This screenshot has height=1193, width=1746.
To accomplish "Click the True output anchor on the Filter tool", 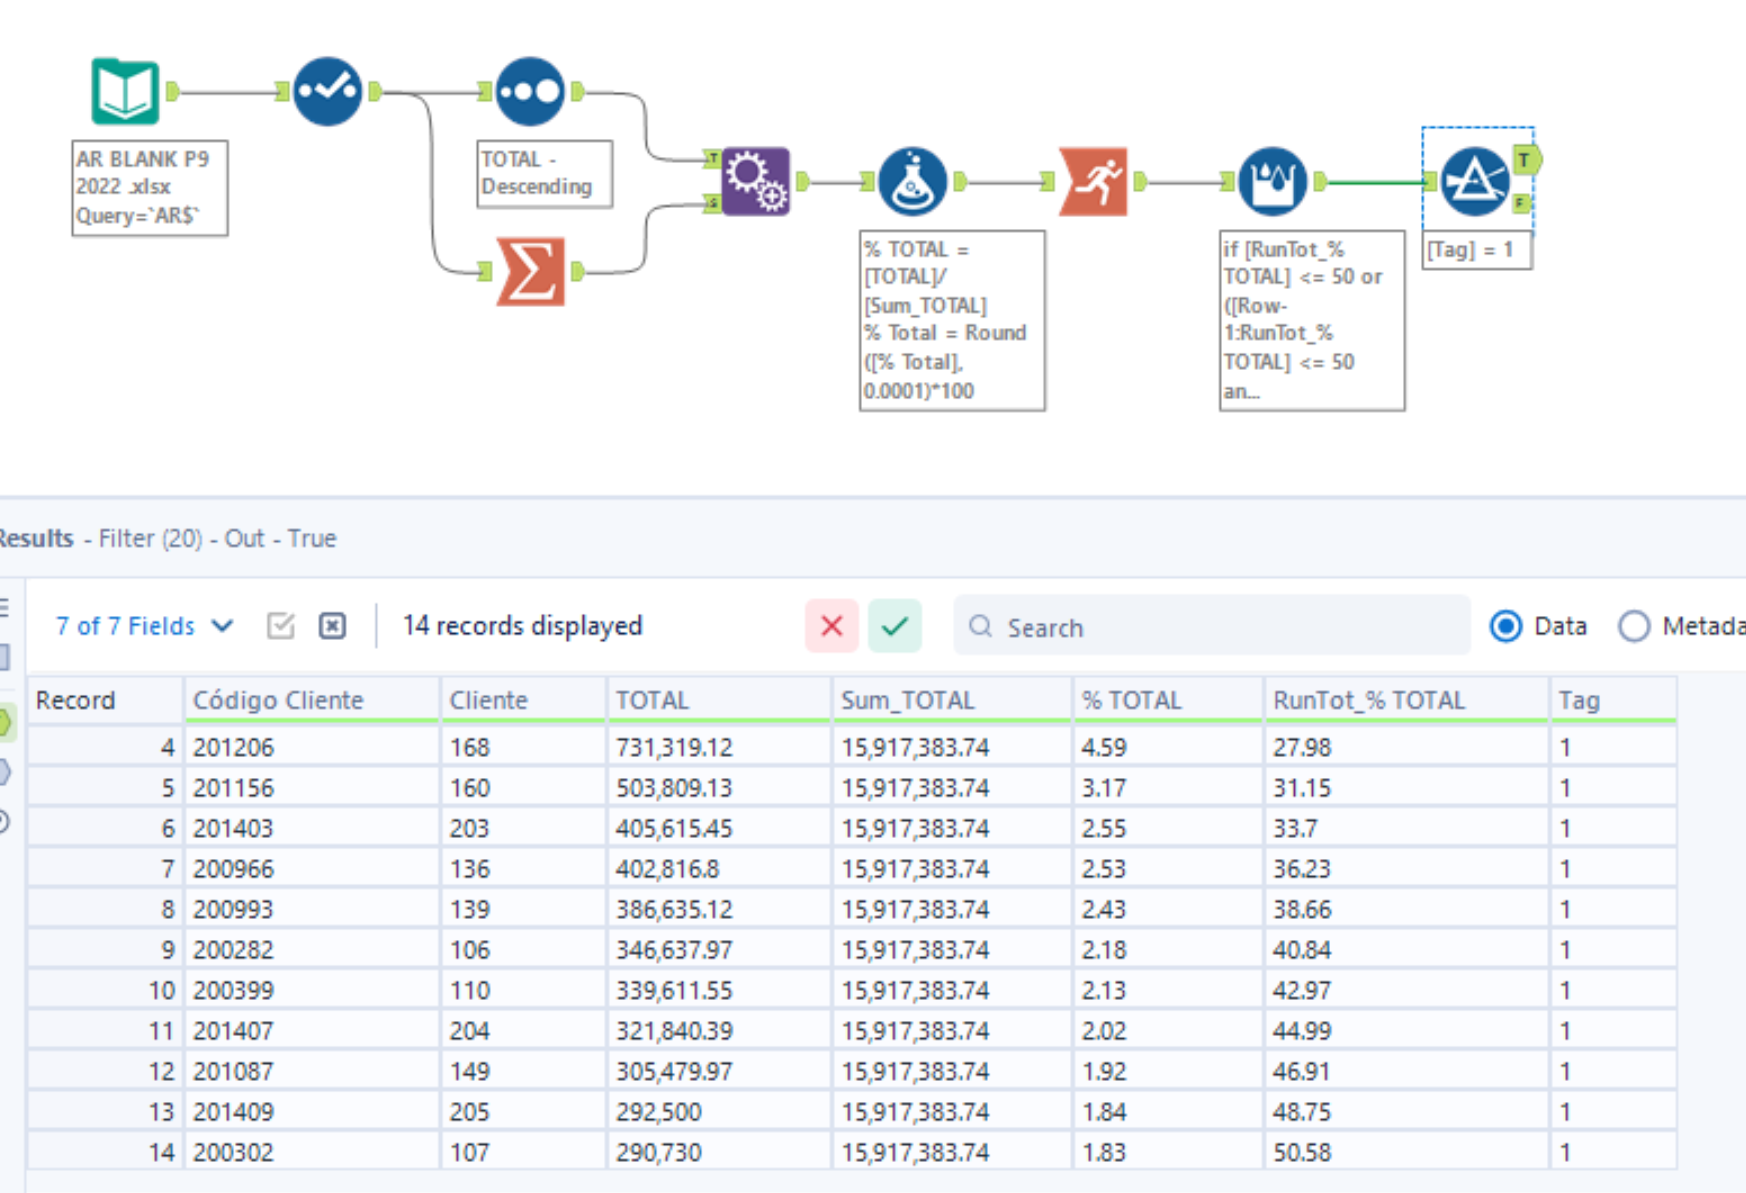I will pyautogui.click(x=1522, y=158).
